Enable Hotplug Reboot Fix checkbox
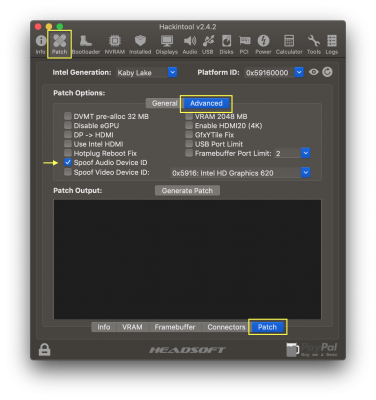The width and height of the screenshot is (376, 400). (68, 153)
